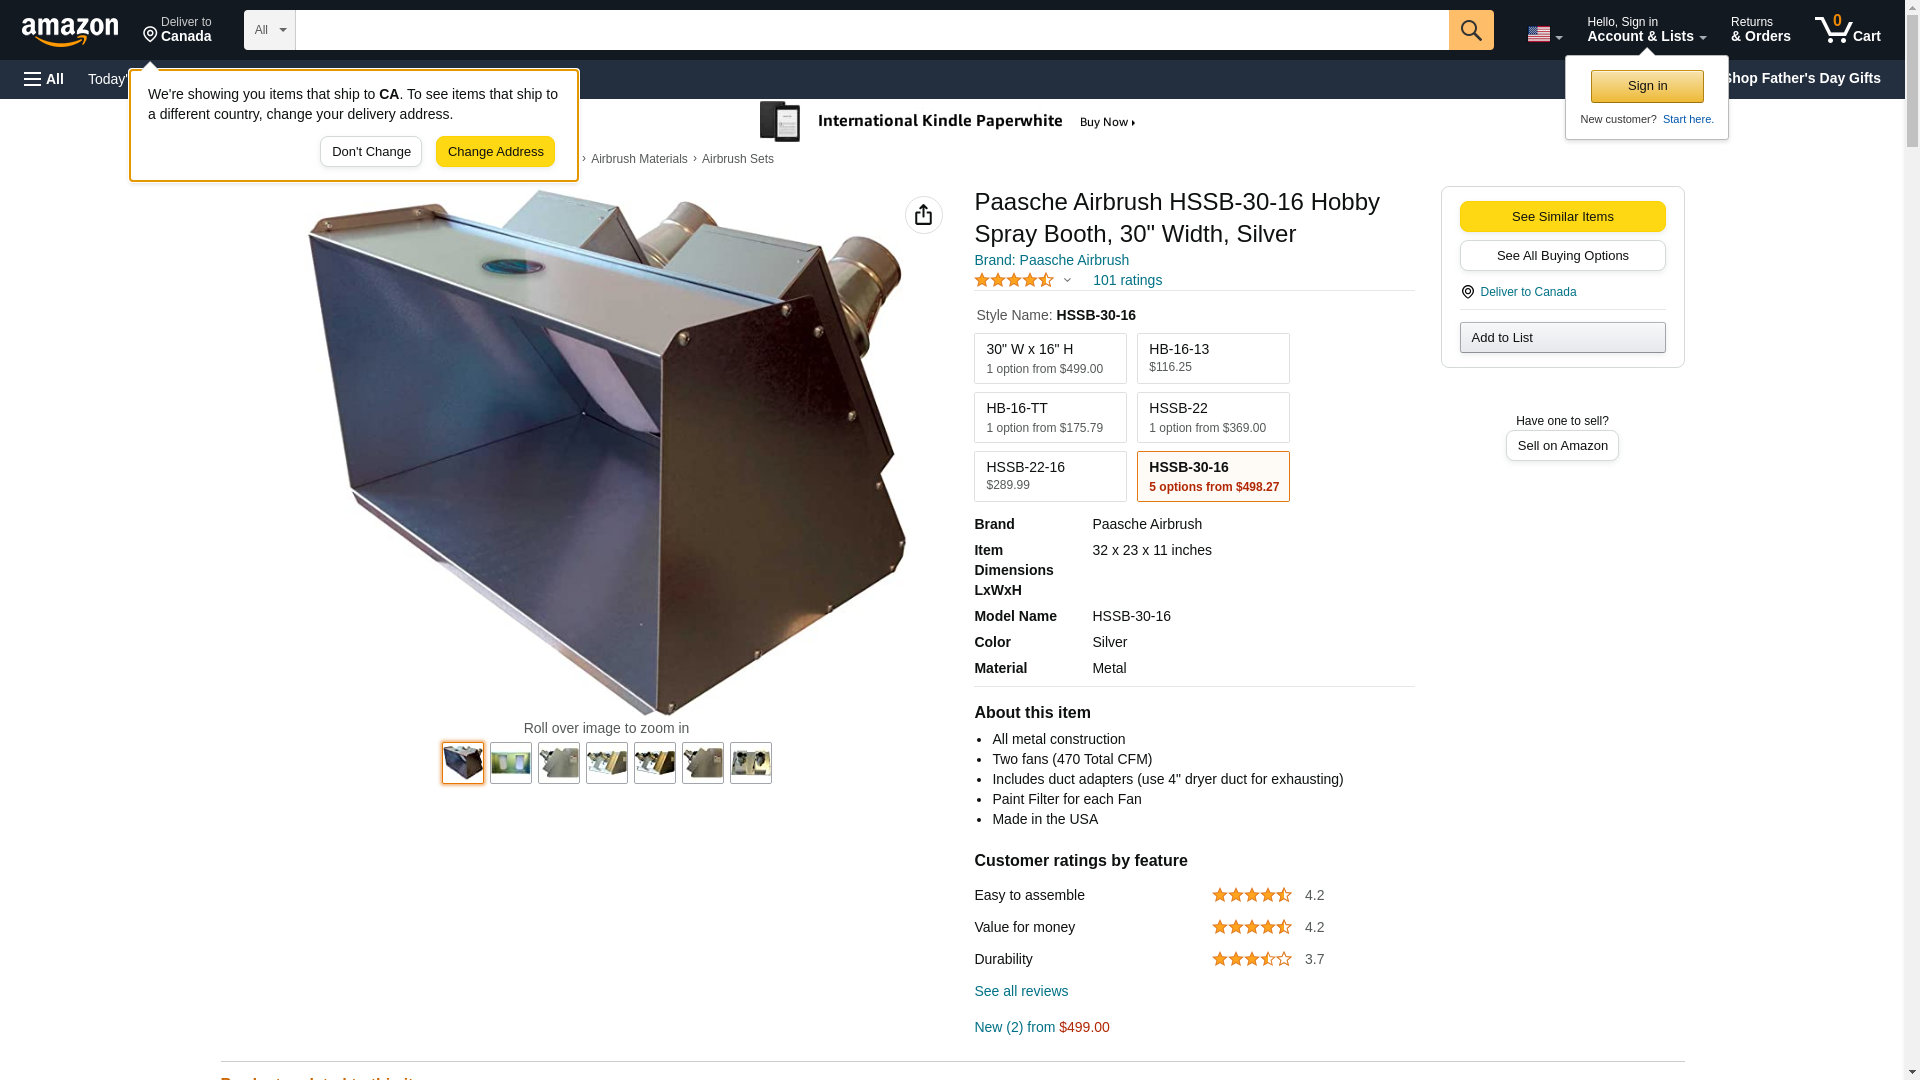Viewport: 1920px width, 1080px height.
Task: Click the Amazon logo
Action: click(x=70, y=31)
